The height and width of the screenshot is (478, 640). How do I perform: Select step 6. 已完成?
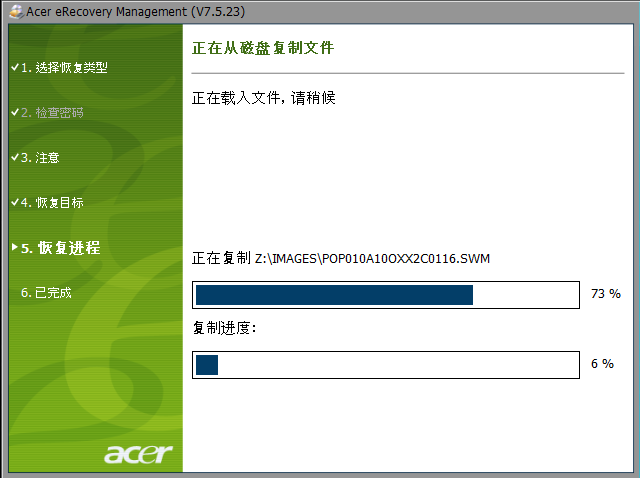tap(46, 292)
